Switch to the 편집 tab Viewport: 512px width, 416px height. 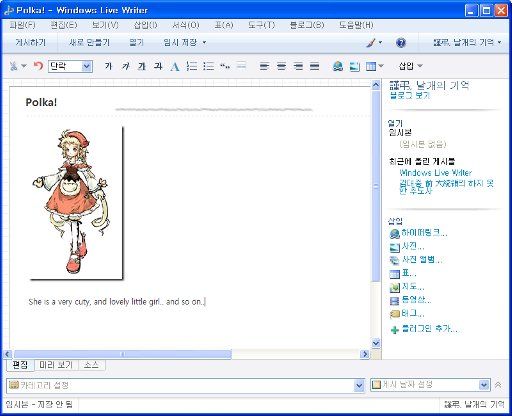(x=20, y=365)
